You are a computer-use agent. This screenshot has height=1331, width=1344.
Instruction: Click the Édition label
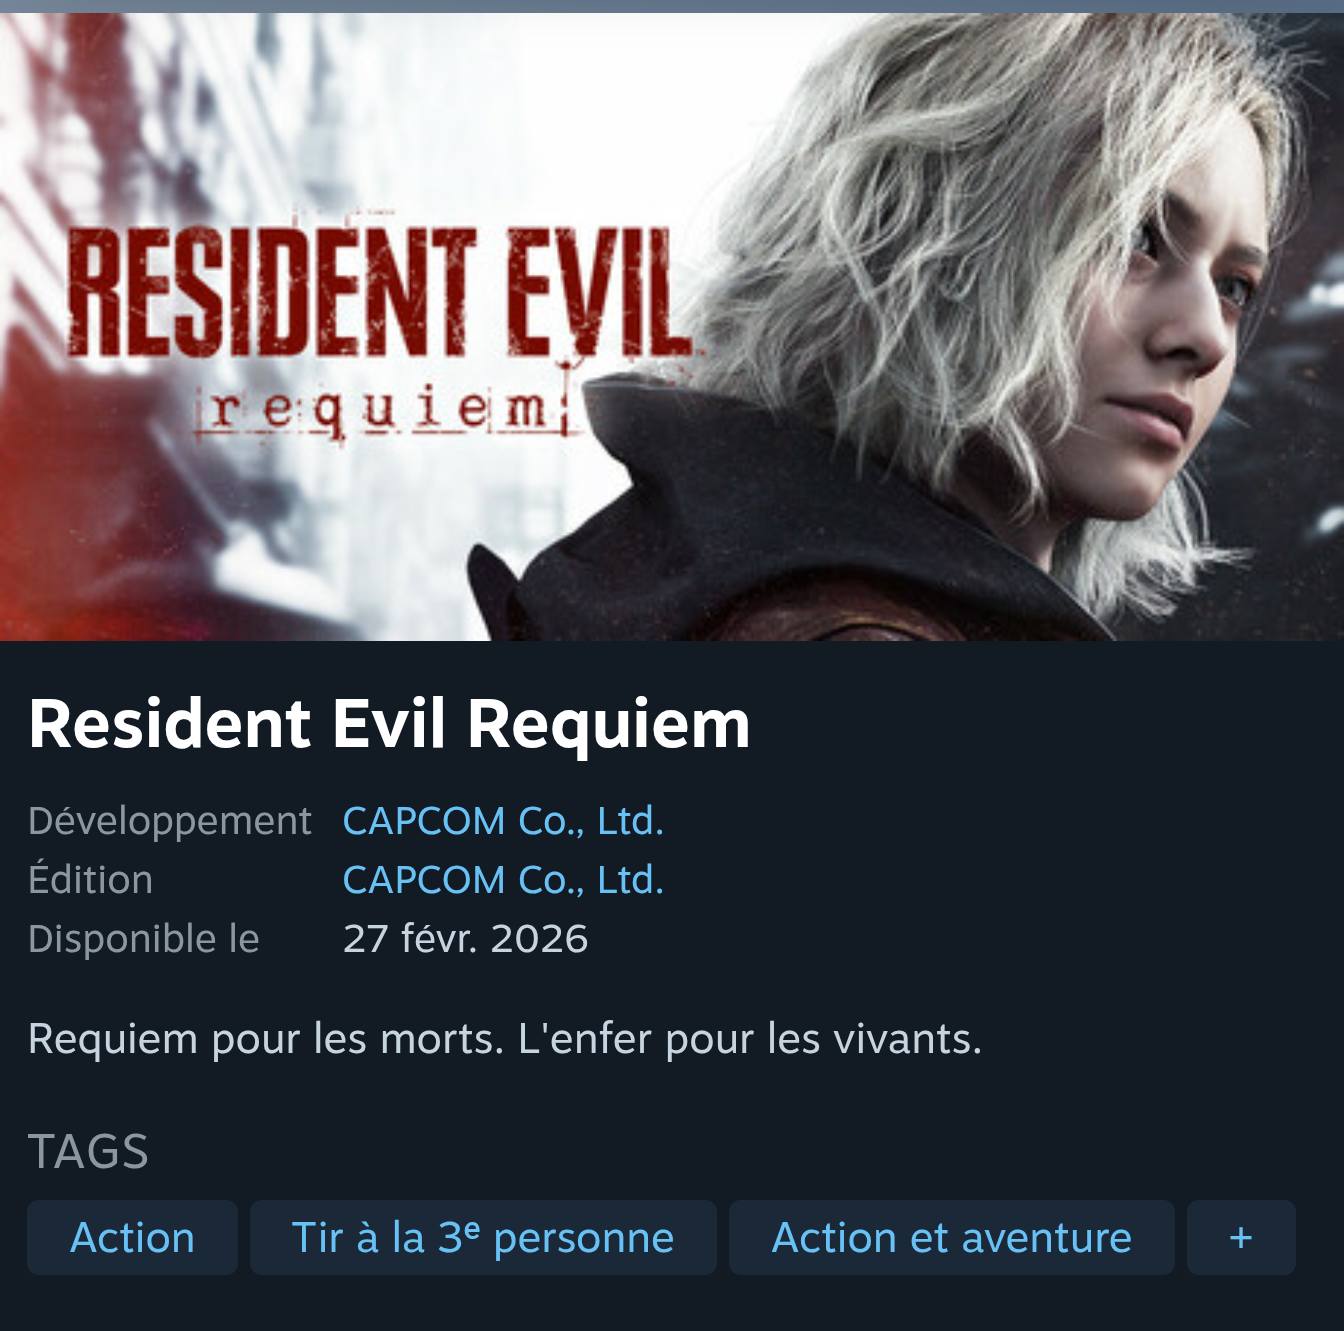click(90, 880)
